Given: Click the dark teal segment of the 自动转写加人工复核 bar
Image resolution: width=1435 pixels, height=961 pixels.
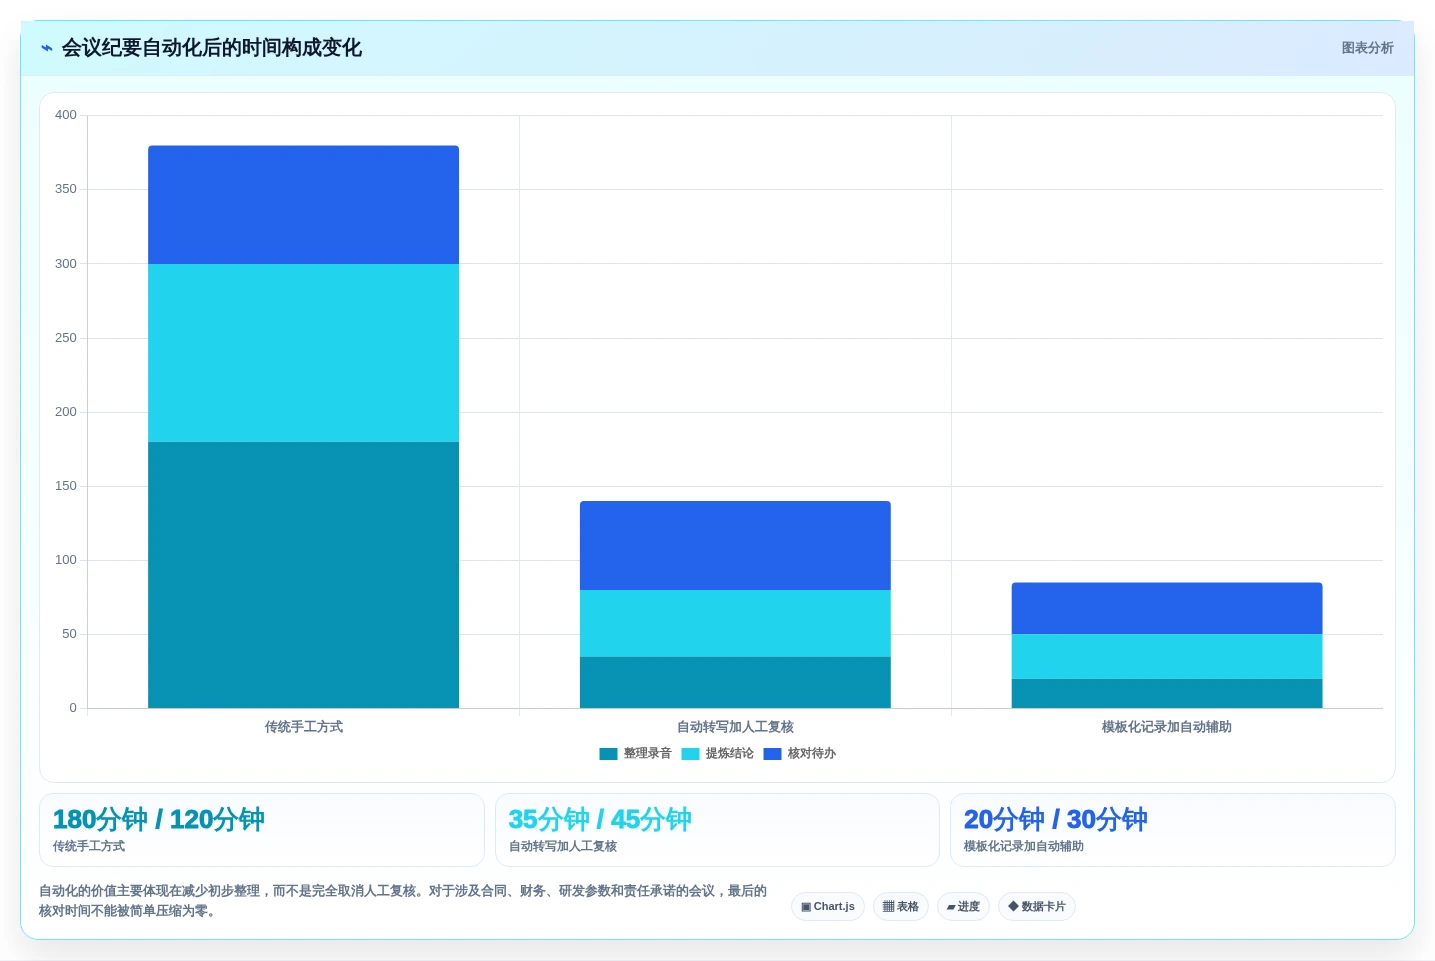Looking at the screenshot, I should pyautogui.click(x=735, y=682).
